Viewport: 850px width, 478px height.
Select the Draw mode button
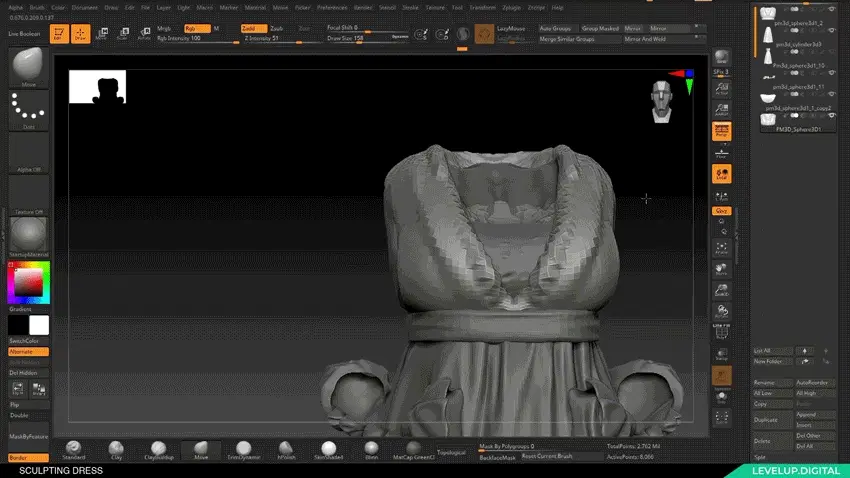pyautogui.click(x=80, y=33)
